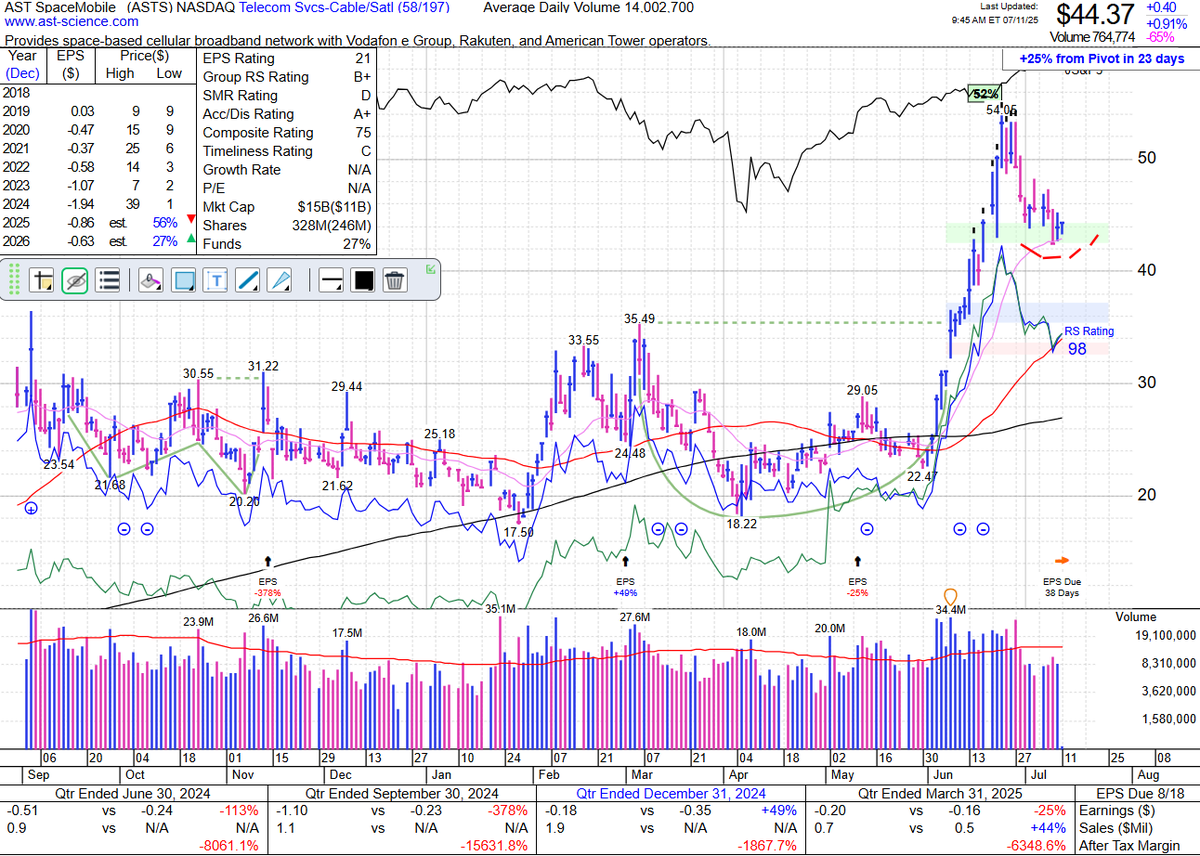Screen dimensions: 1200x856
Task: Click the Average Daily Volume 14,002,700 text
Action: [x=588, y=7]
